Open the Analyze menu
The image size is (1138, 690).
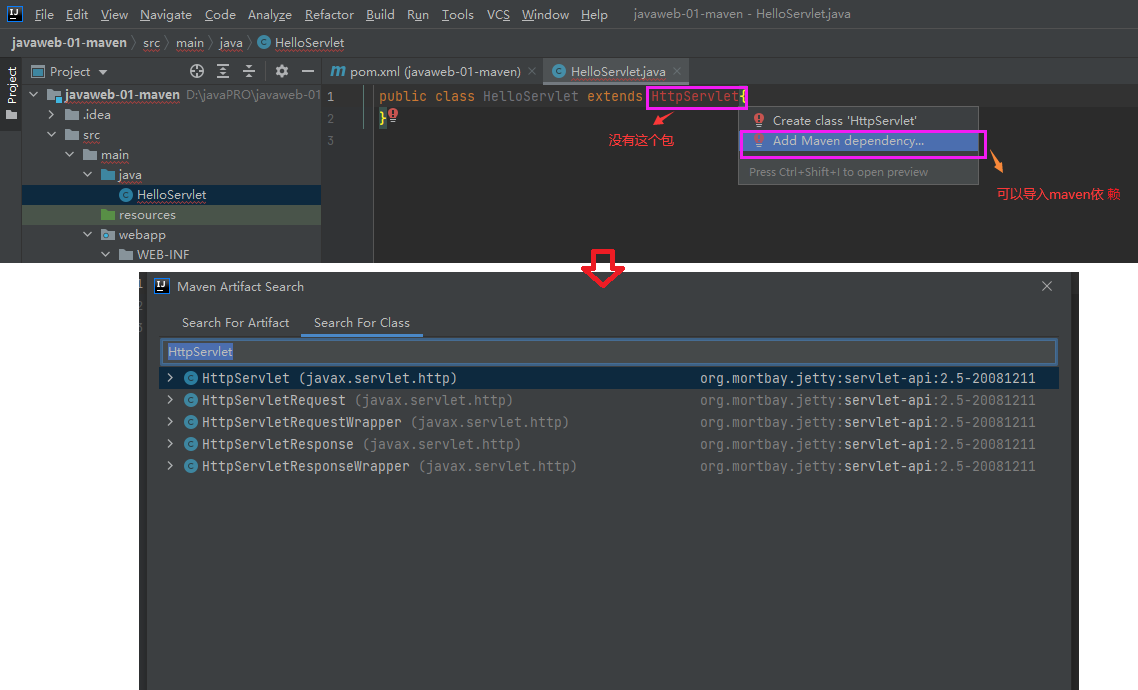pyautogui.click(x=269, y=15)
